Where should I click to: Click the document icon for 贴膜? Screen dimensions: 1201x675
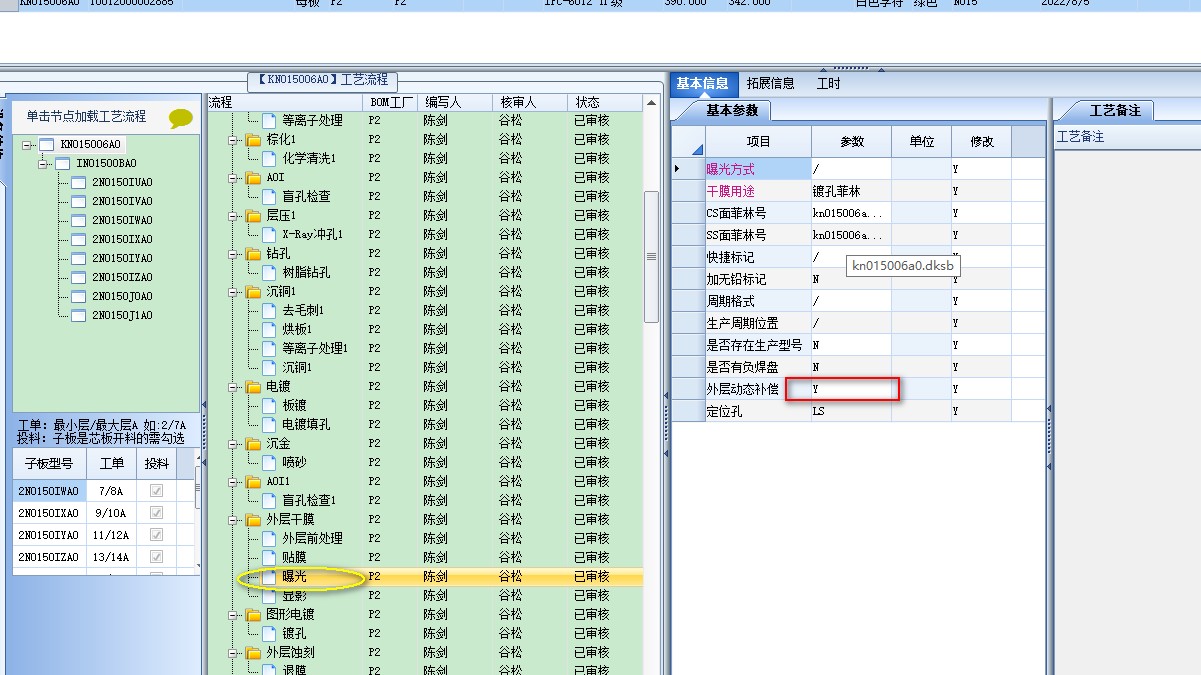[268, 557]
